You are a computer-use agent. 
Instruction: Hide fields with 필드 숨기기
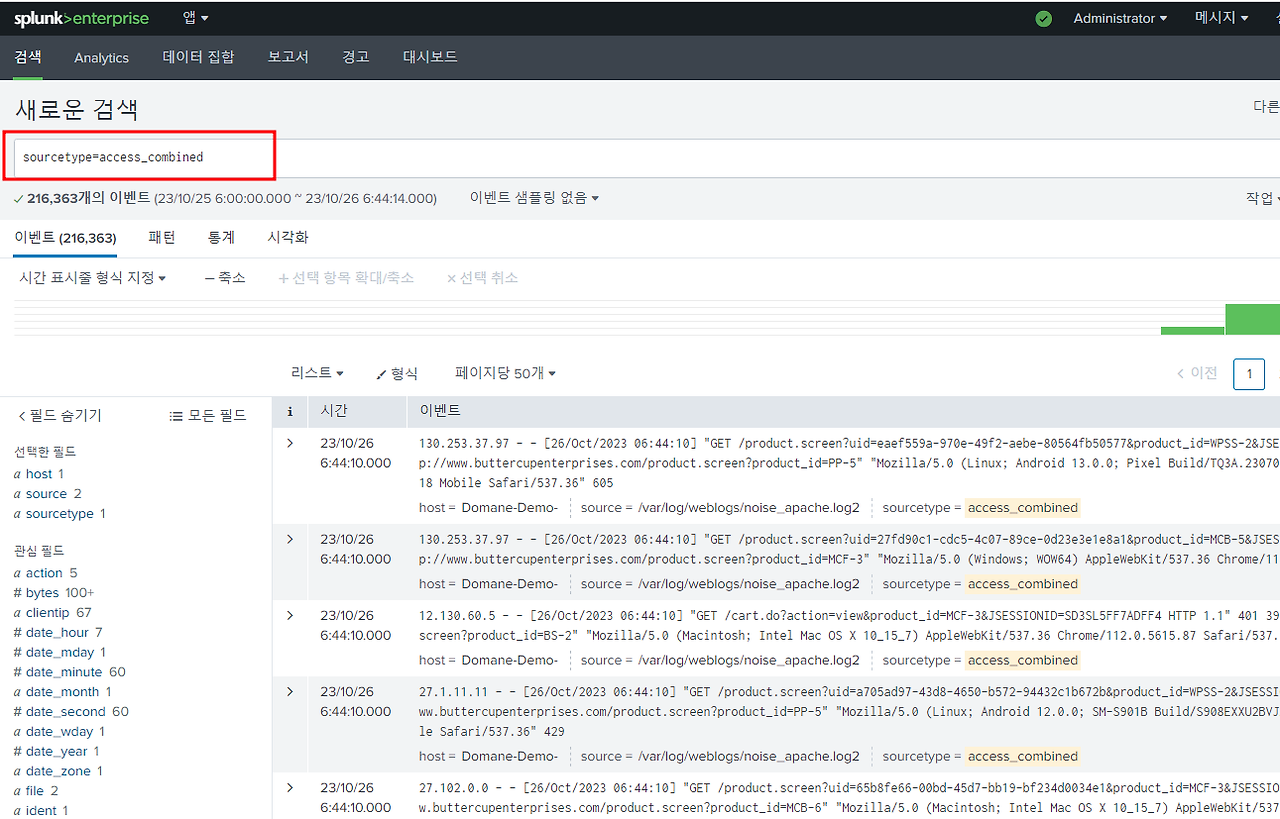point(60,416)
